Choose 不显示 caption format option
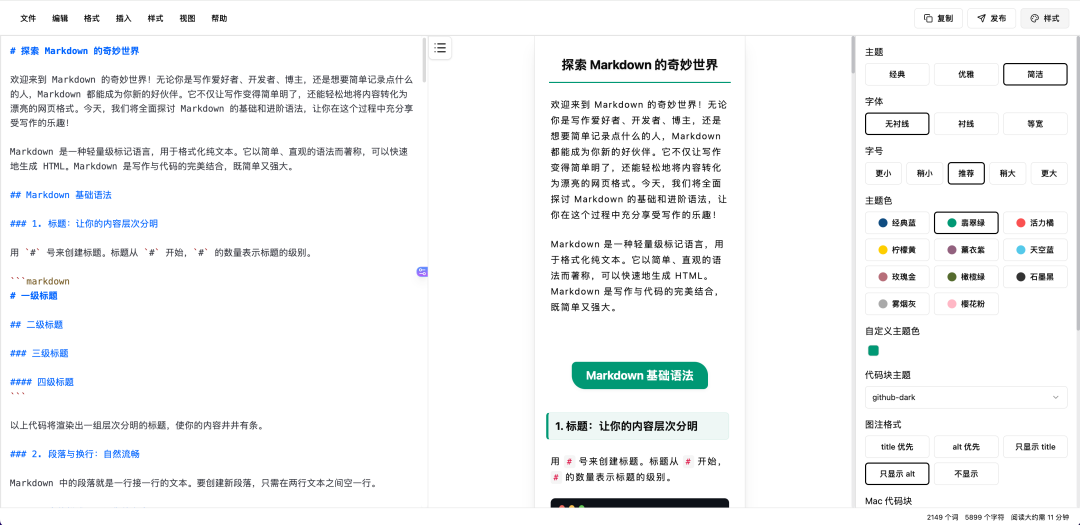Screen dimensions: 1080x525 coord(966,473)
